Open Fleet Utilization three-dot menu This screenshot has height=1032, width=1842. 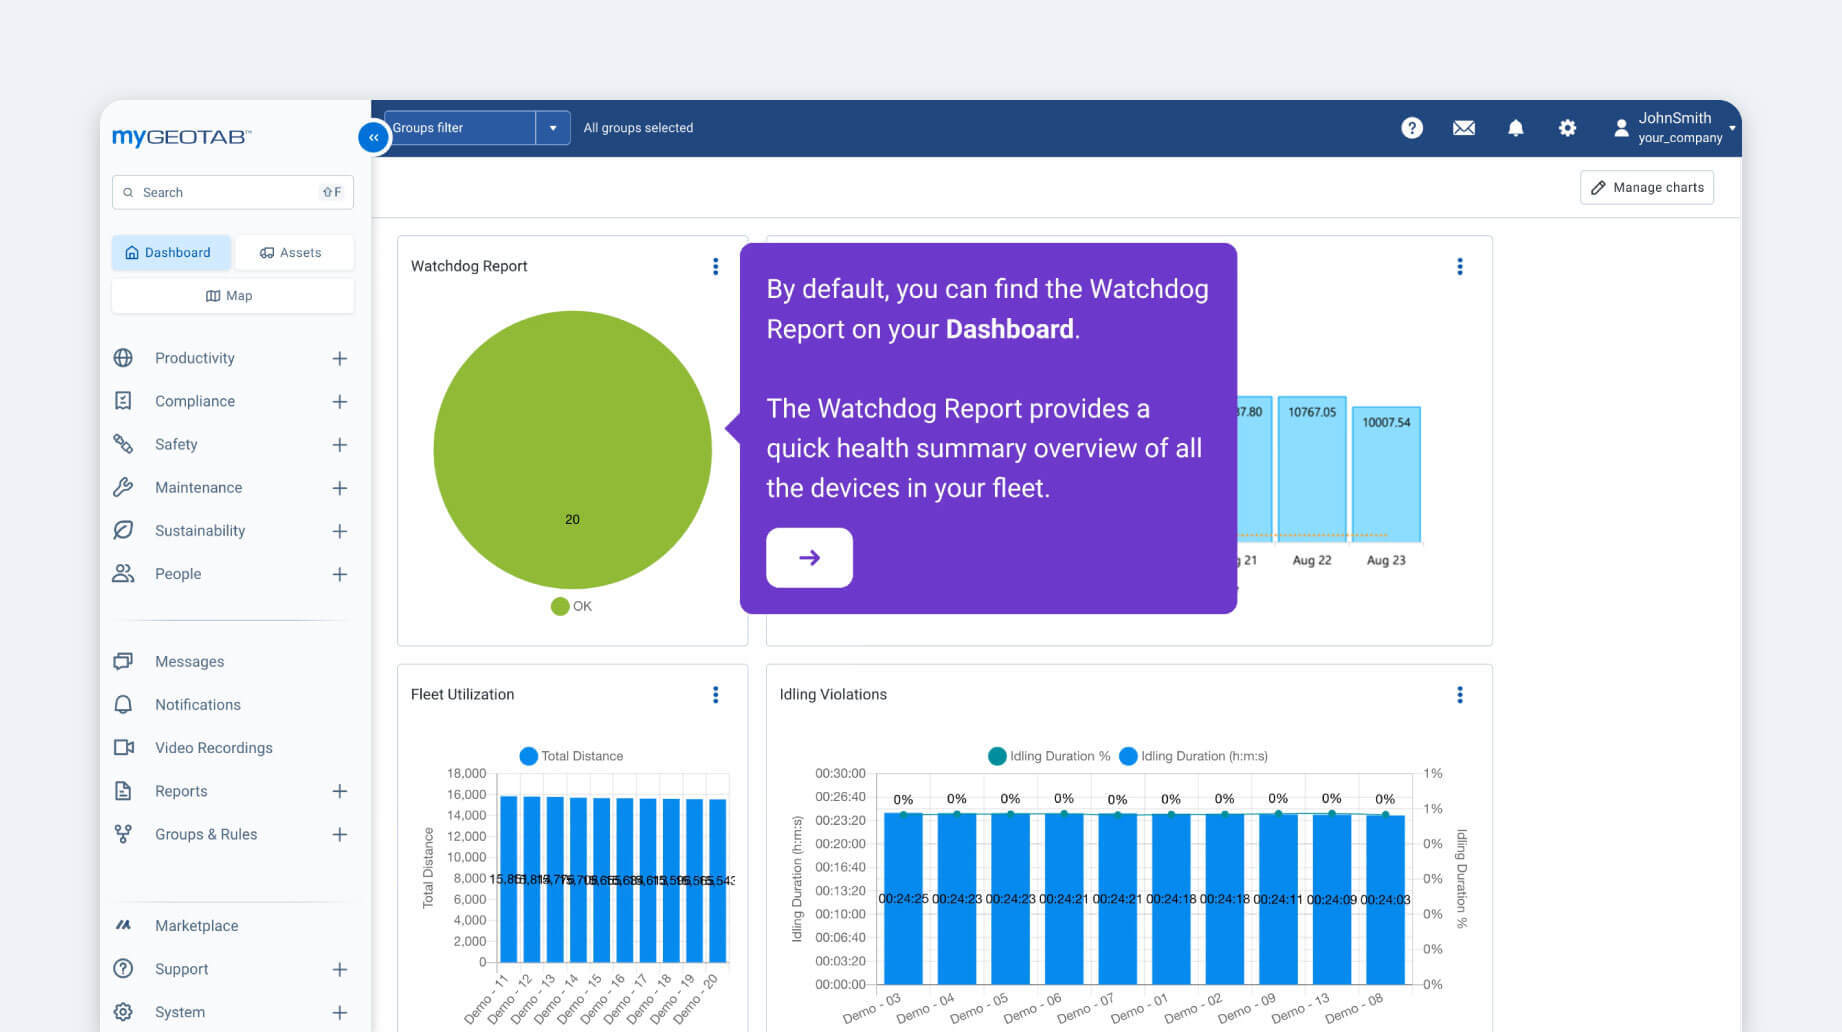(715, 695)
